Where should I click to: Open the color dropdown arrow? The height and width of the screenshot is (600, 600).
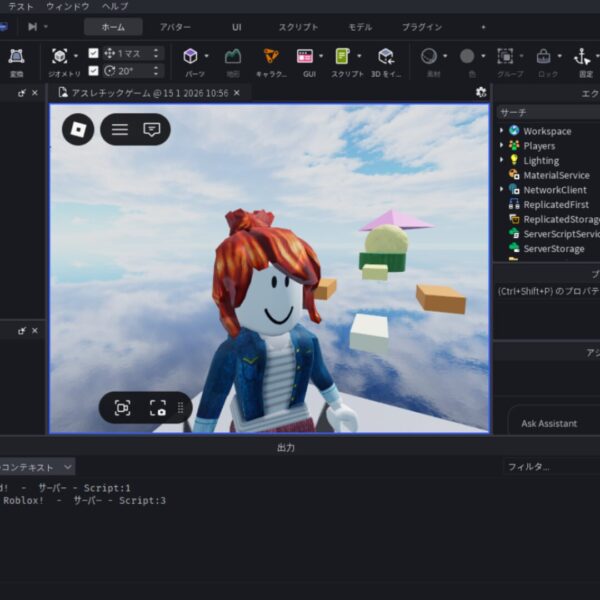point(483,56)
